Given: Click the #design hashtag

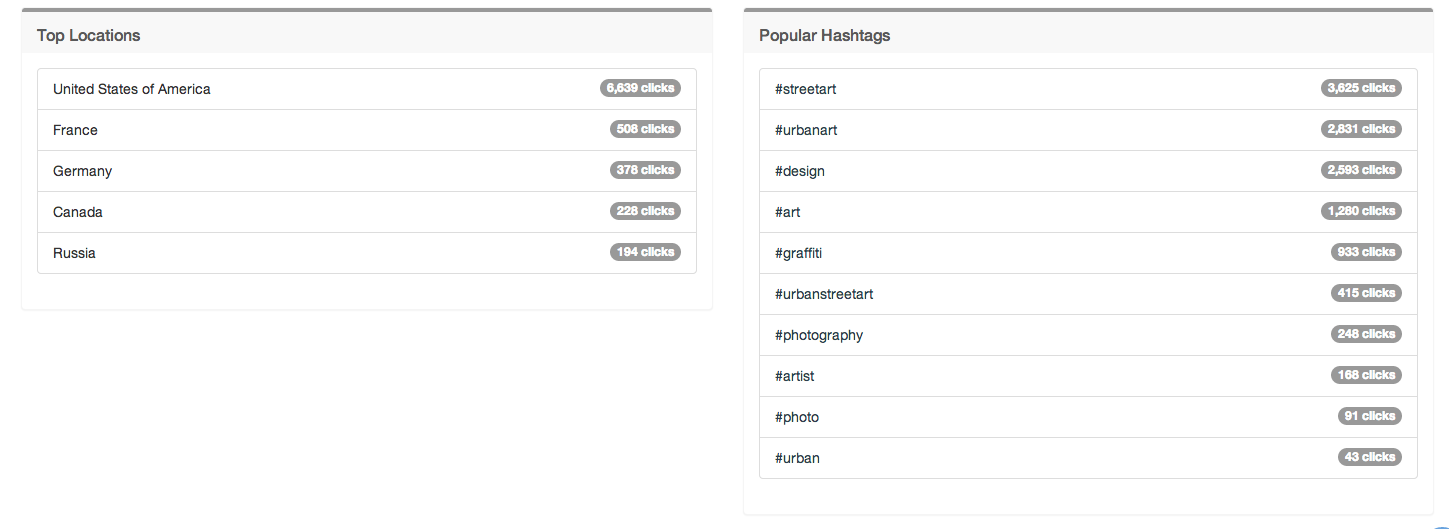Looking at the screenshot, I should click(x=800, y=171).
